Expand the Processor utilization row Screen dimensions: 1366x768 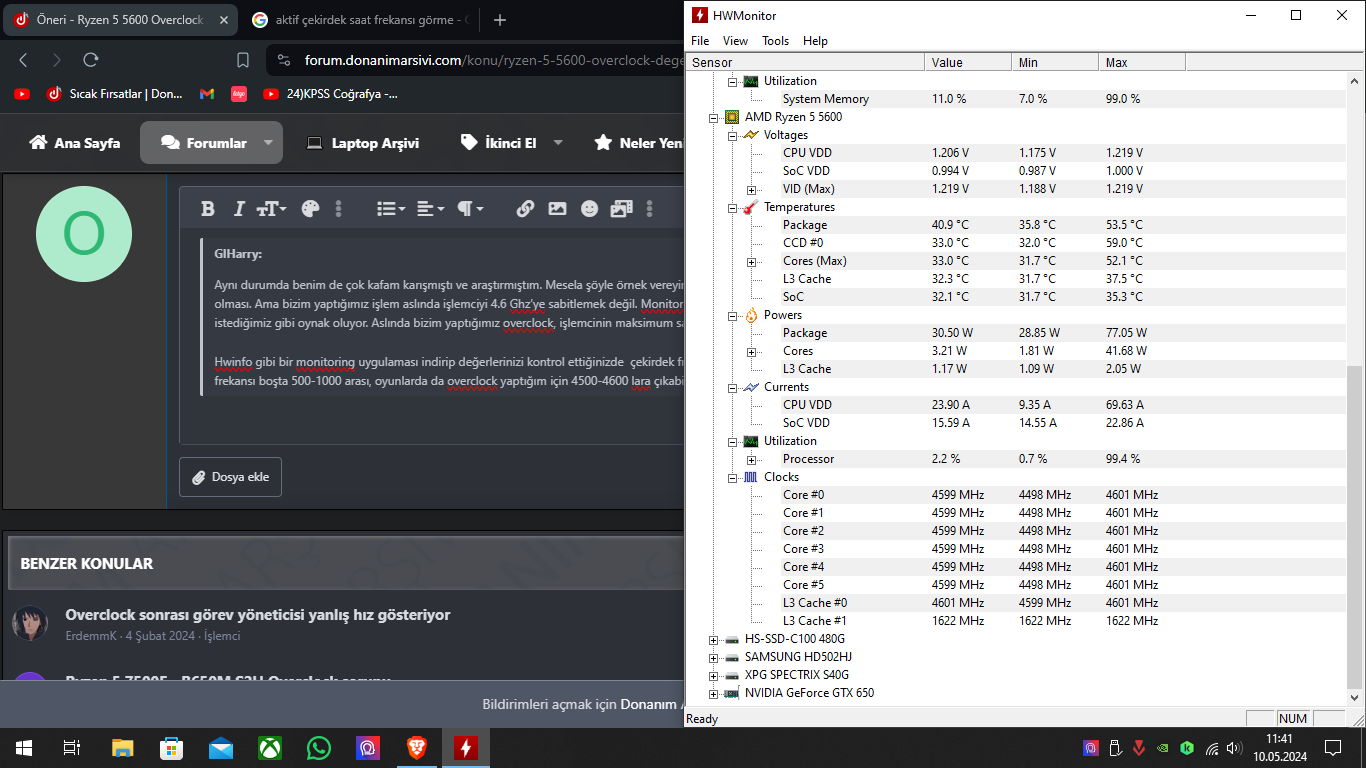(x=751, y=459)
